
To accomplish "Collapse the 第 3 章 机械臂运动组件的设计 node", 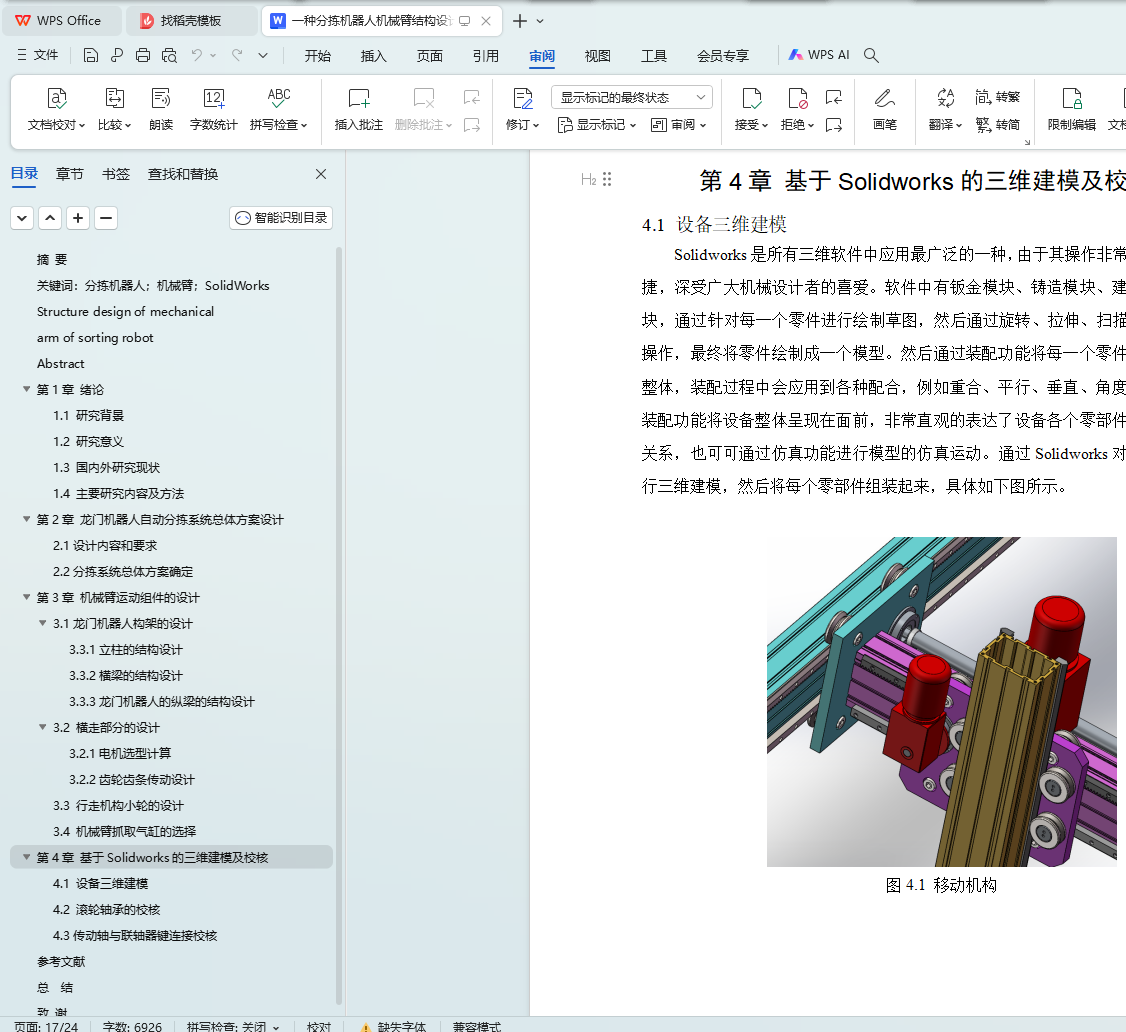I will pyautogui.click(x=27, y=598).
